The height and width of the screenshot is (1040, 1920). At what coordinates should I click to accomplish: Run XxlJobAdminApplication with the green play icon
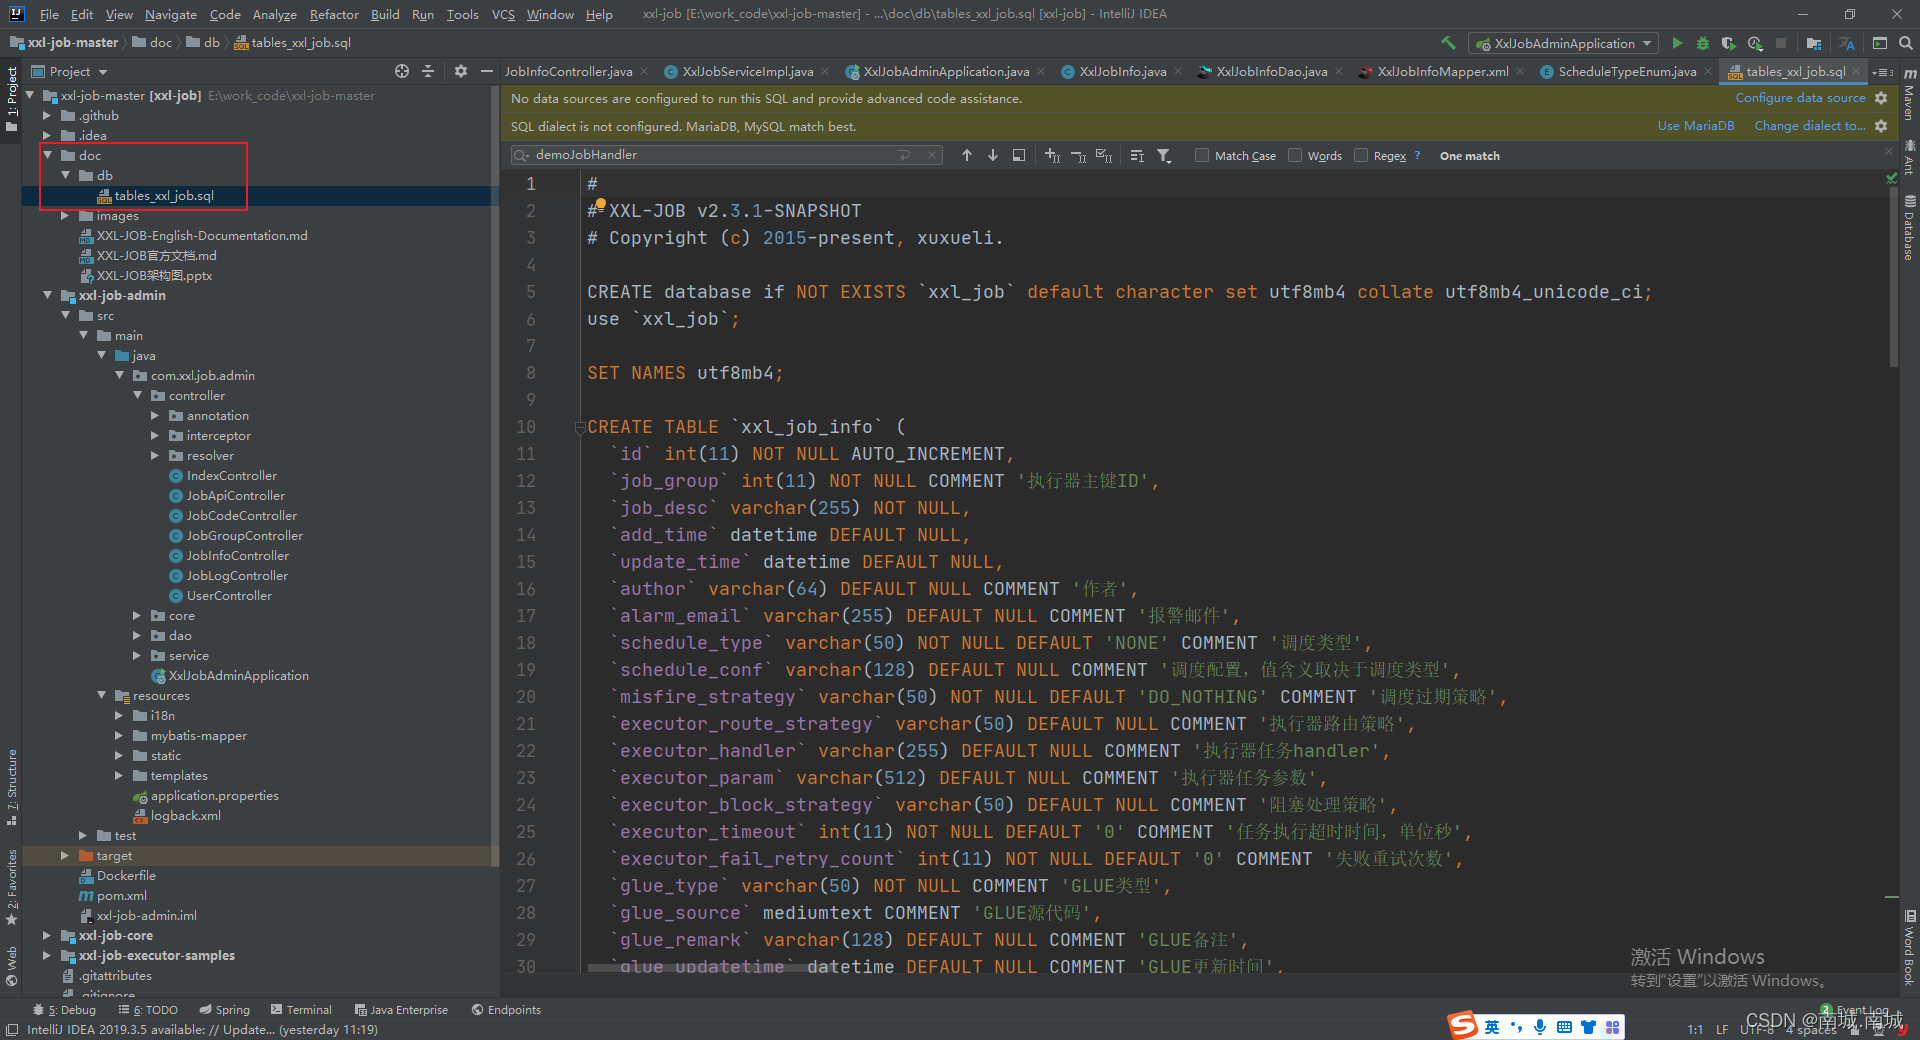pos(1677,43)
